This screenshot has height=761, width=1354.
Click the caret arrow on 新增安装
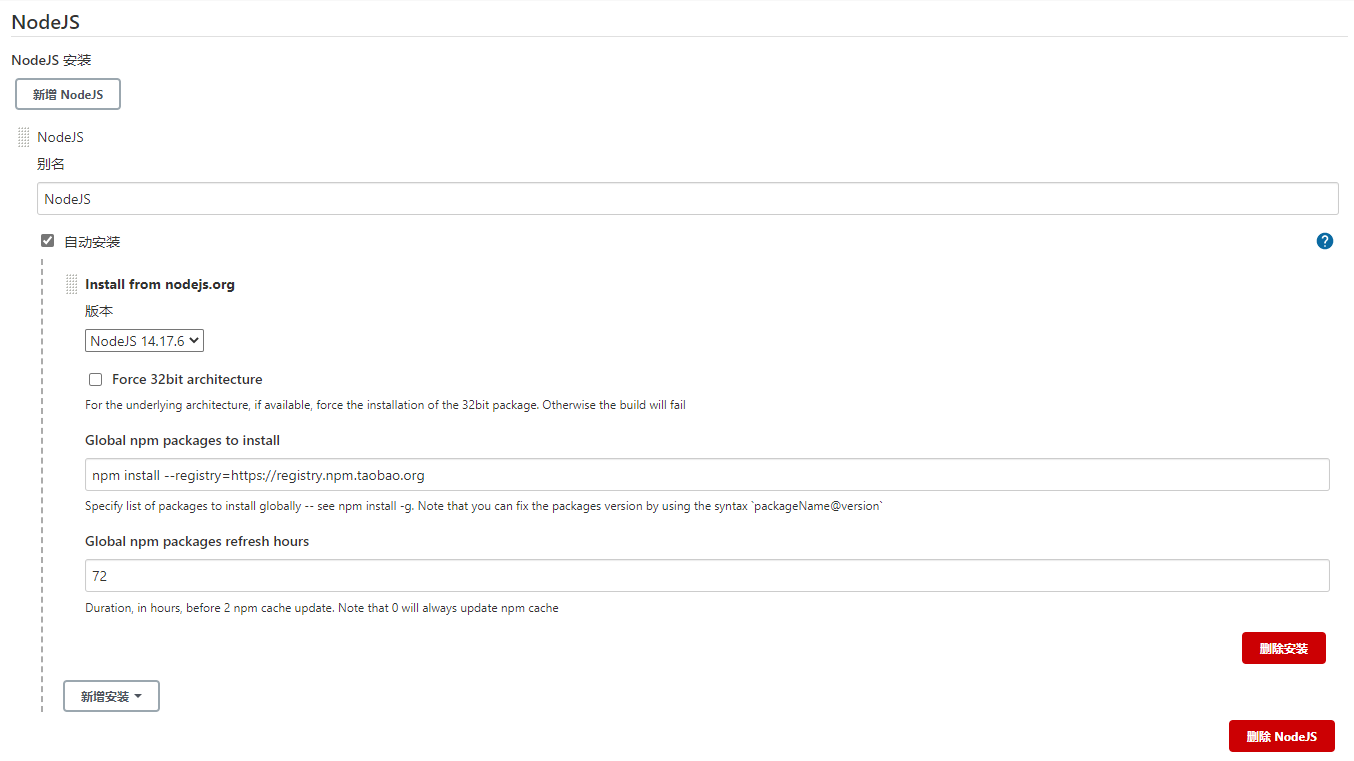(138, 696)
